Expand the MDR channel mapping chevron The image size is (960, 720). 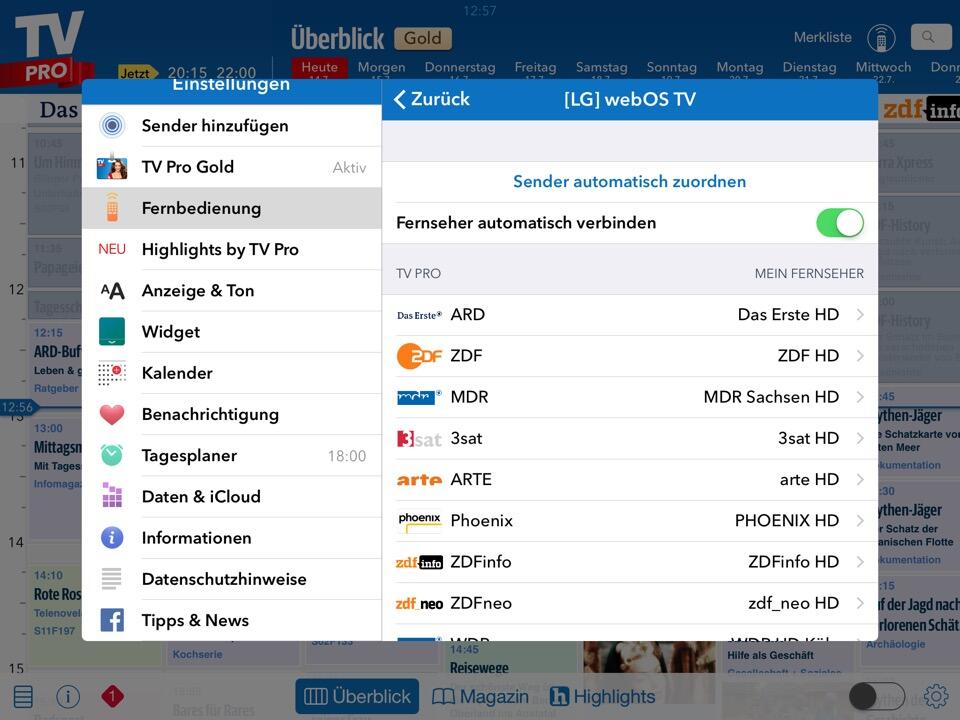coord(860,397)
